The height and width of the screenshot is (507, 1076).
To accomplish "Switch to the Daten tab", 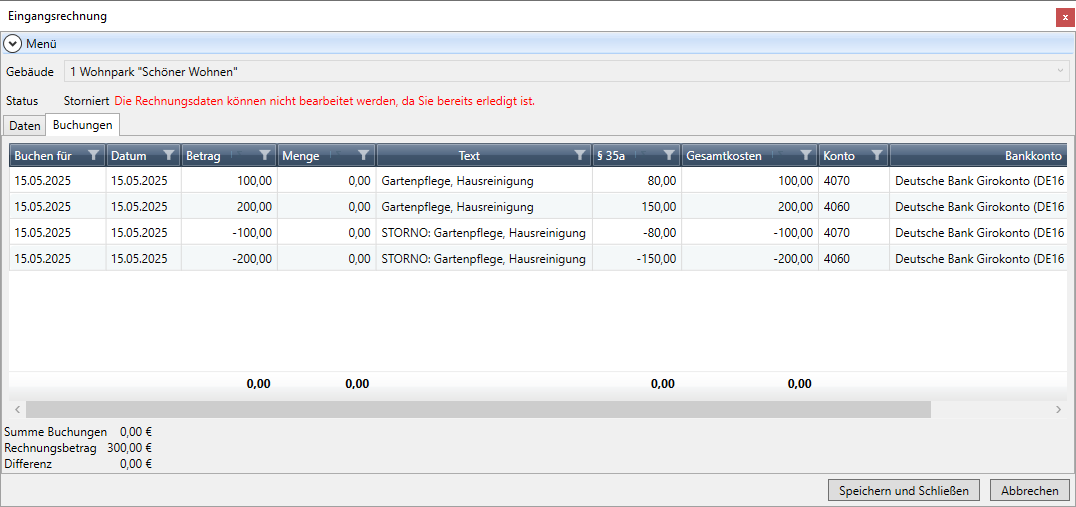I will pyautogui.click(x=25, y=126).
